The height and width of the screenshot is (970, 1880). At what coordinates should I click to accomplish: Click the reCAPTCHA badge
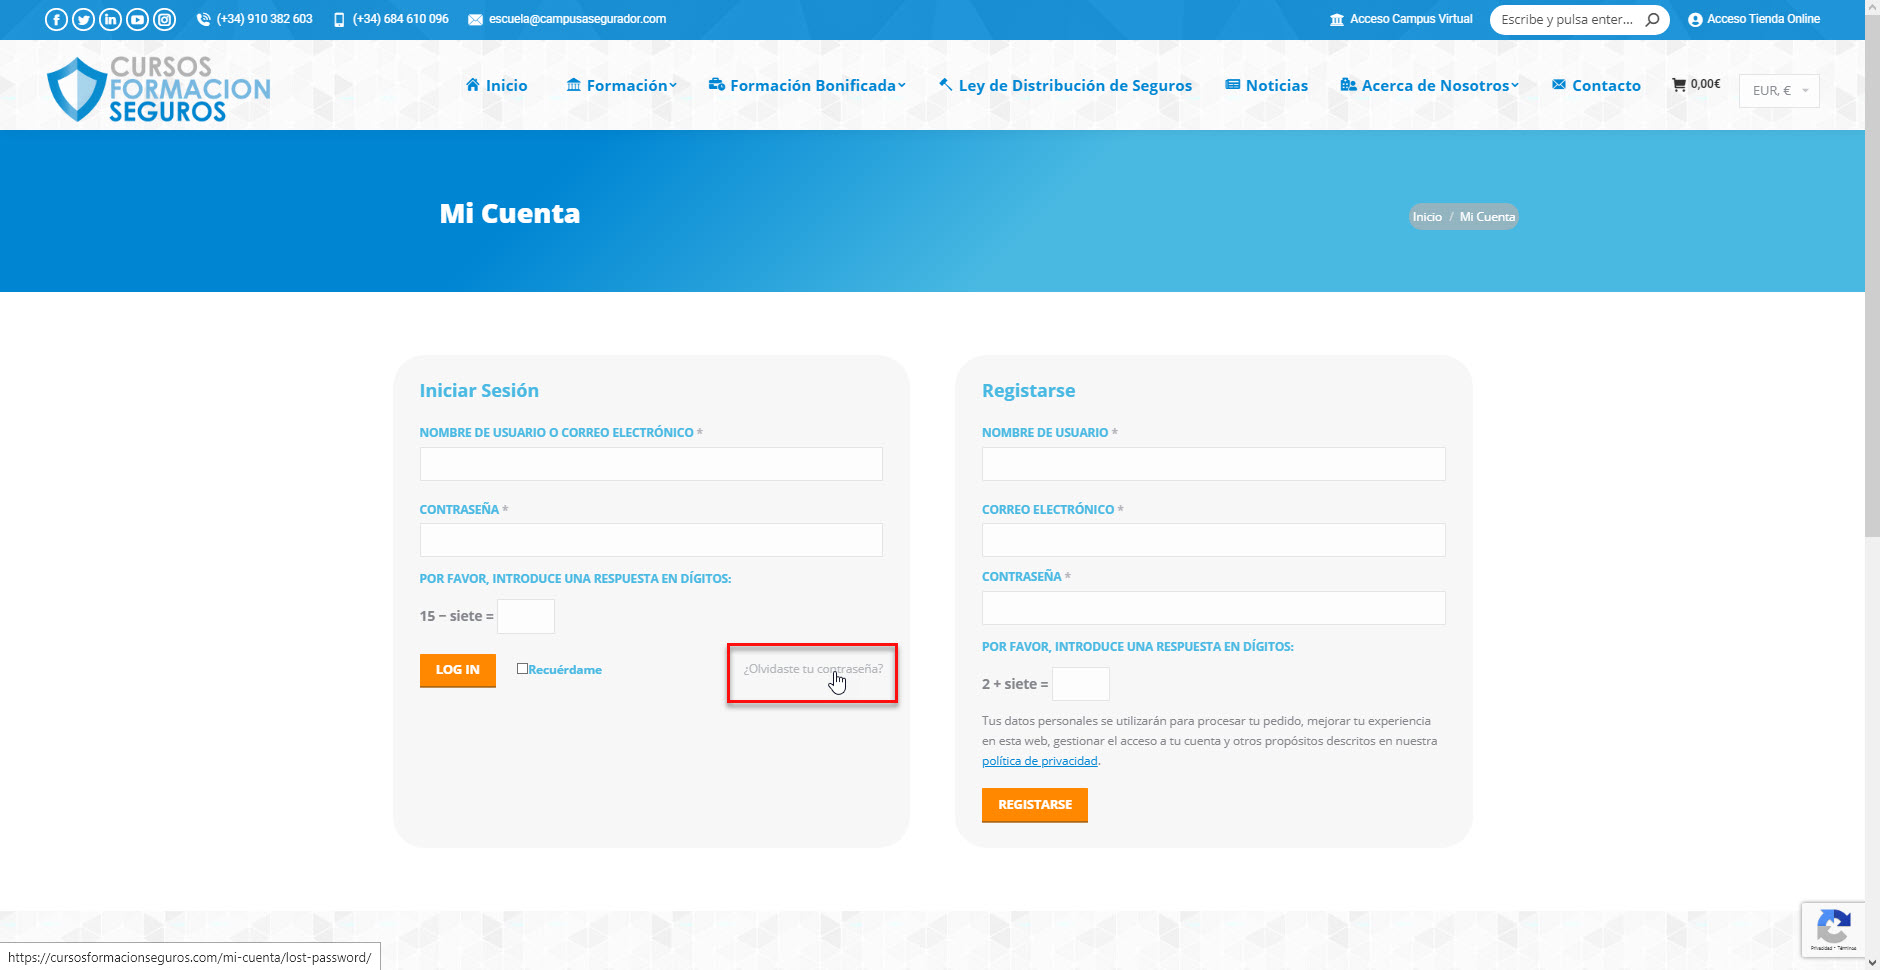pos(1832,929)
